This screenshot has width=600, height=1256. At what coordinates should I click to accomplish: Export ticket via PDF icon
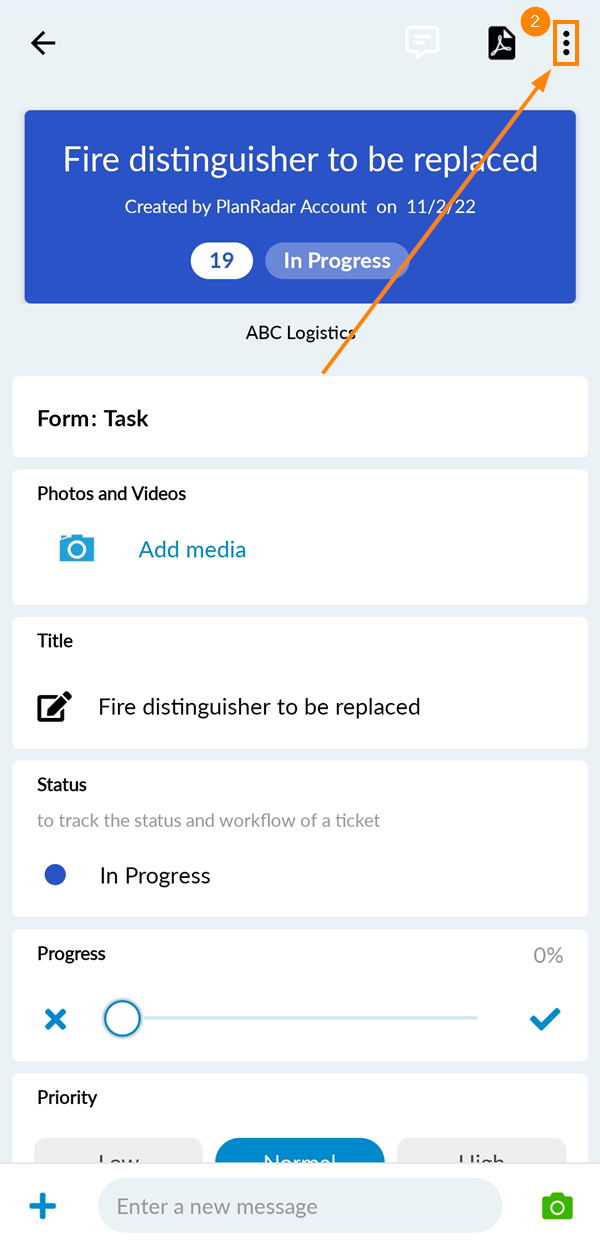point(501,43)
